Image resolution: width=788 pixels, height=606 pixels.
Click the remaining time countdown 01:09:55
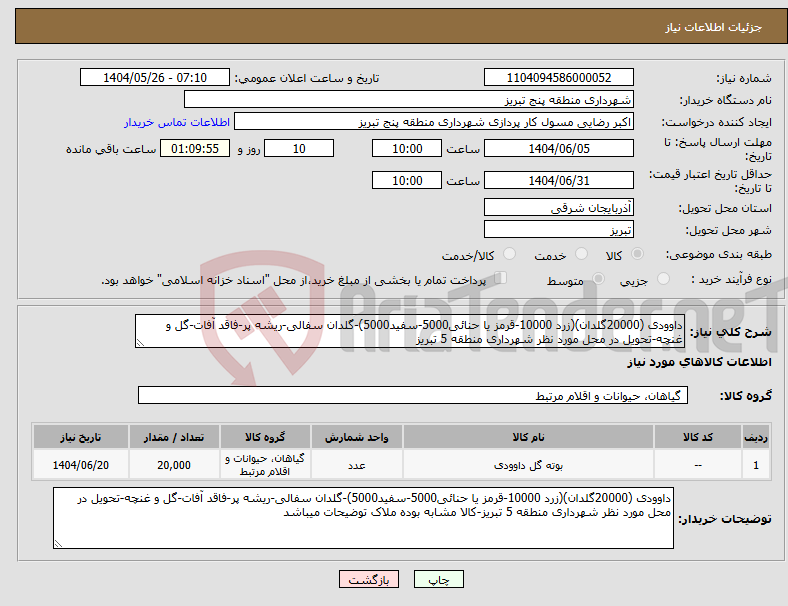pos(195,149)
